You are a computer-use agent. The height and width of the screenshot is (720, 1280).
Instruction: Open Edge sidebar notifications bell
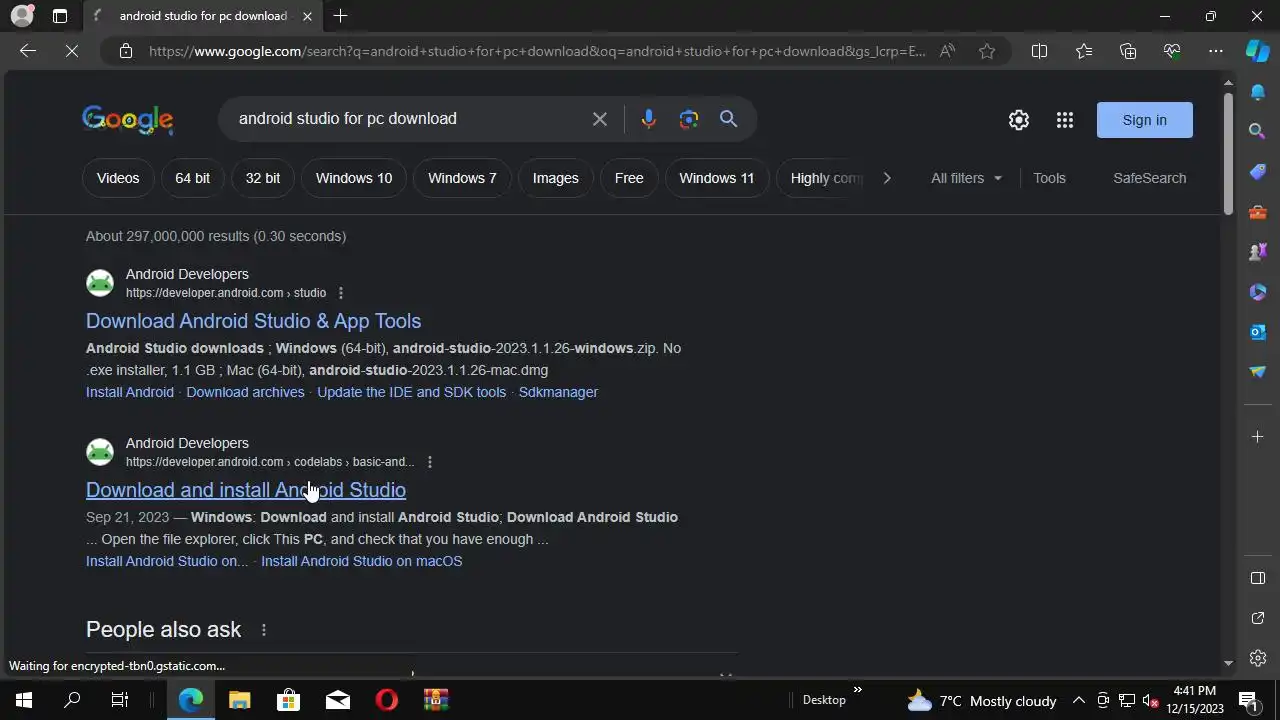1258,92
